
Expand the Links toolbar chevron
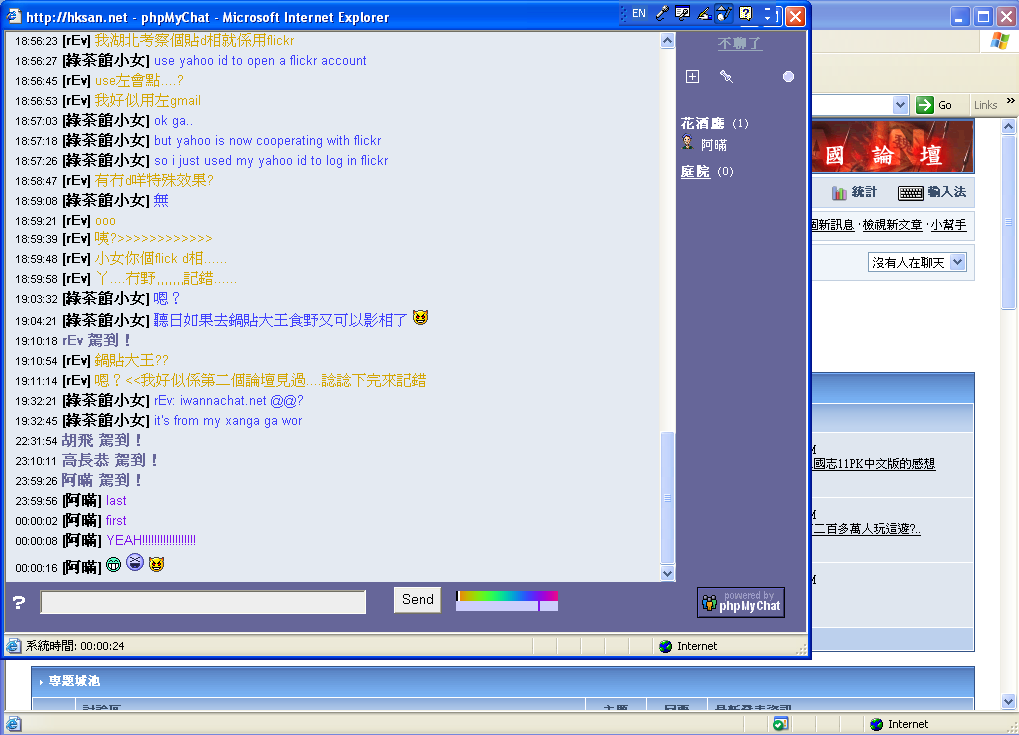coord(1011,101)
